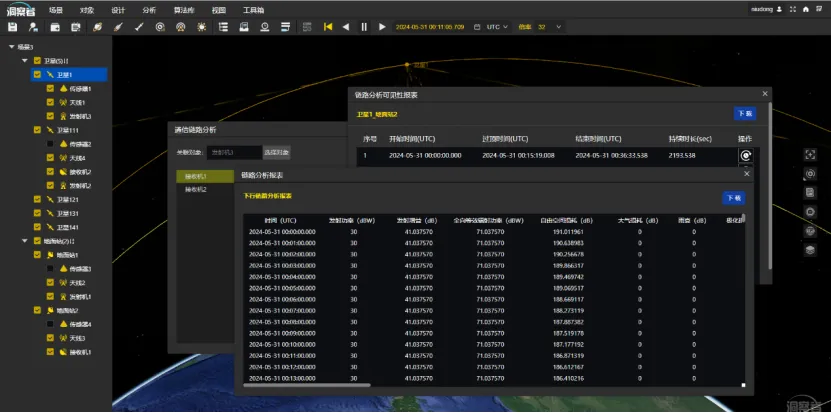The height and width of the screenshot is (413, 831).
Task: Play the simulation forward
Action: [382, 27]
